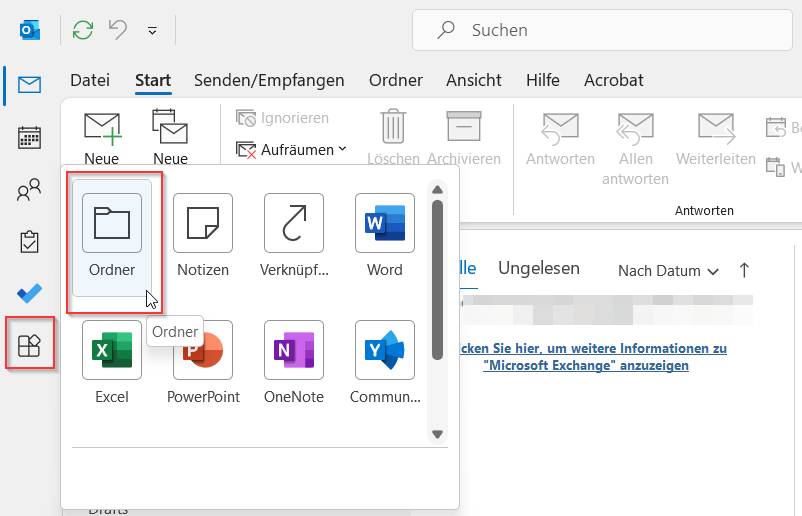Reverse sort order with the up arrow
Viewport: 802px width, 516px height.
click(x=744, y=270)
